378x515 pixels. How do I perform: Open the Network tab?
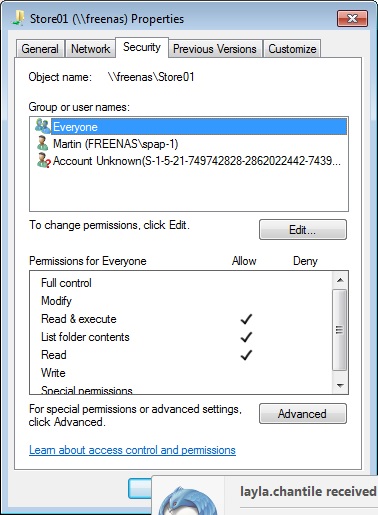coord(90,49)
